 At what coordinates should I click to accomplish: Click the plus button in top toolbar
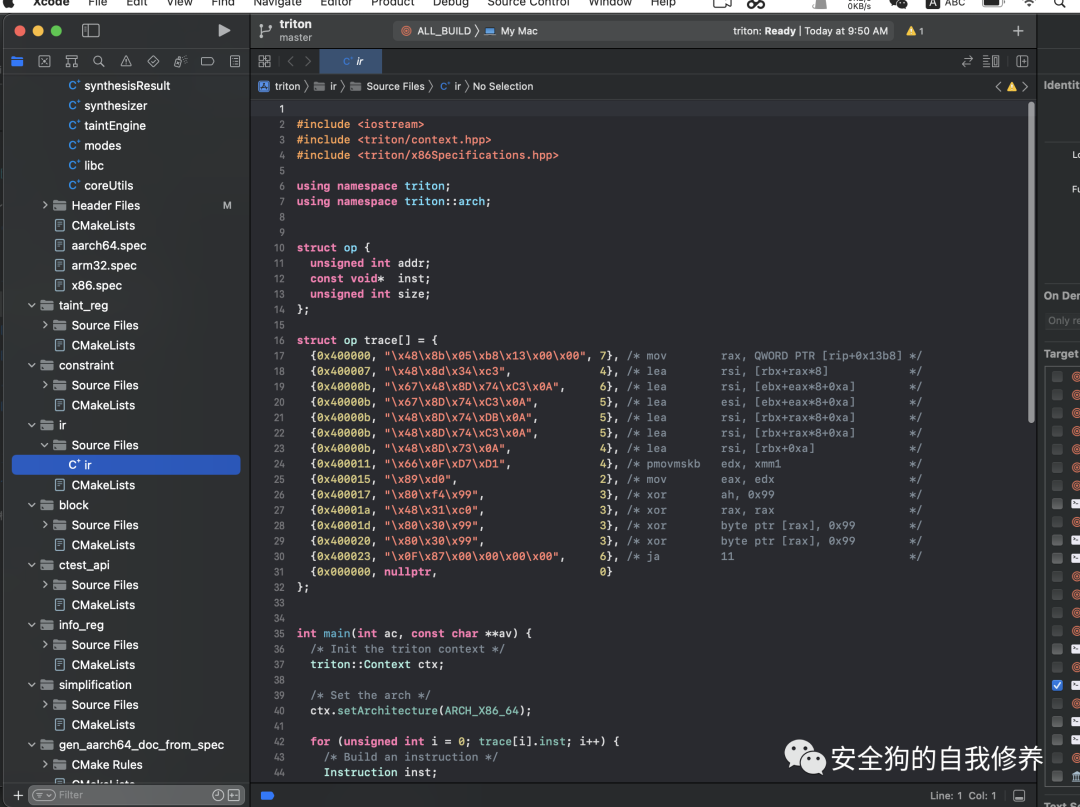click(x=1018, y=31)
